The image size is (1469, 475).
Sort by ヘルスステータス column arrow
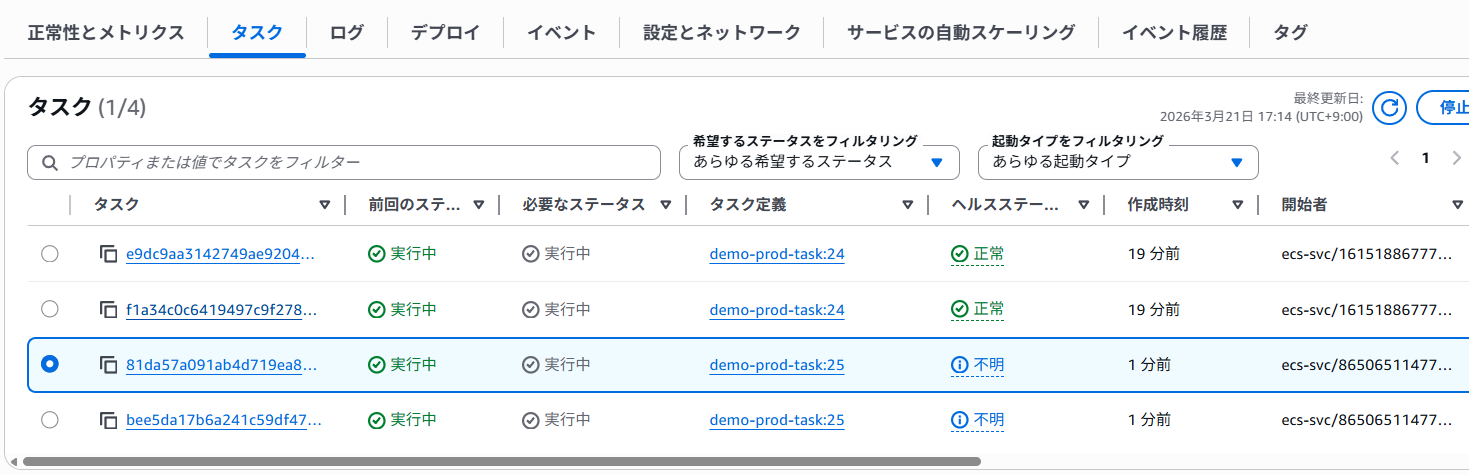(1083, 205)
